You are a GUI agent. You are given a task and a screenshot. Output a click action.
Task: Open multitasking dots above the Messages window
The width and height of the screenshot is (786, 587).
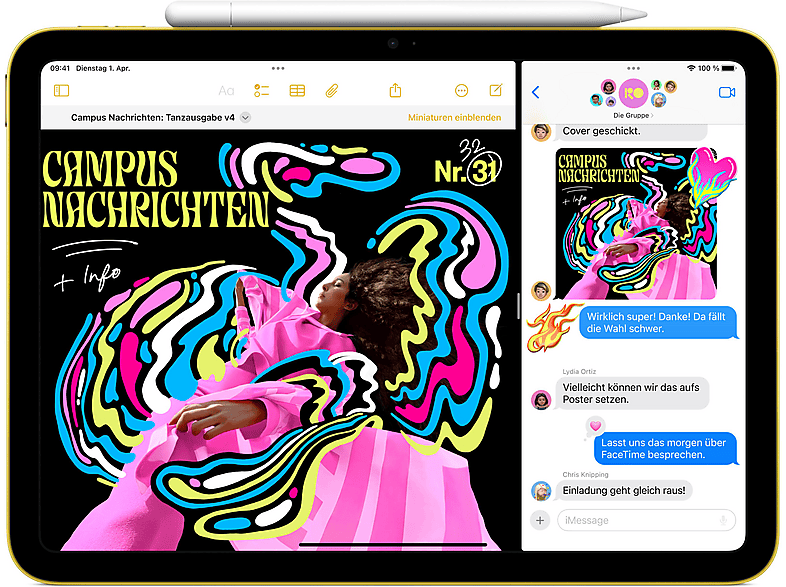(631, 68)
